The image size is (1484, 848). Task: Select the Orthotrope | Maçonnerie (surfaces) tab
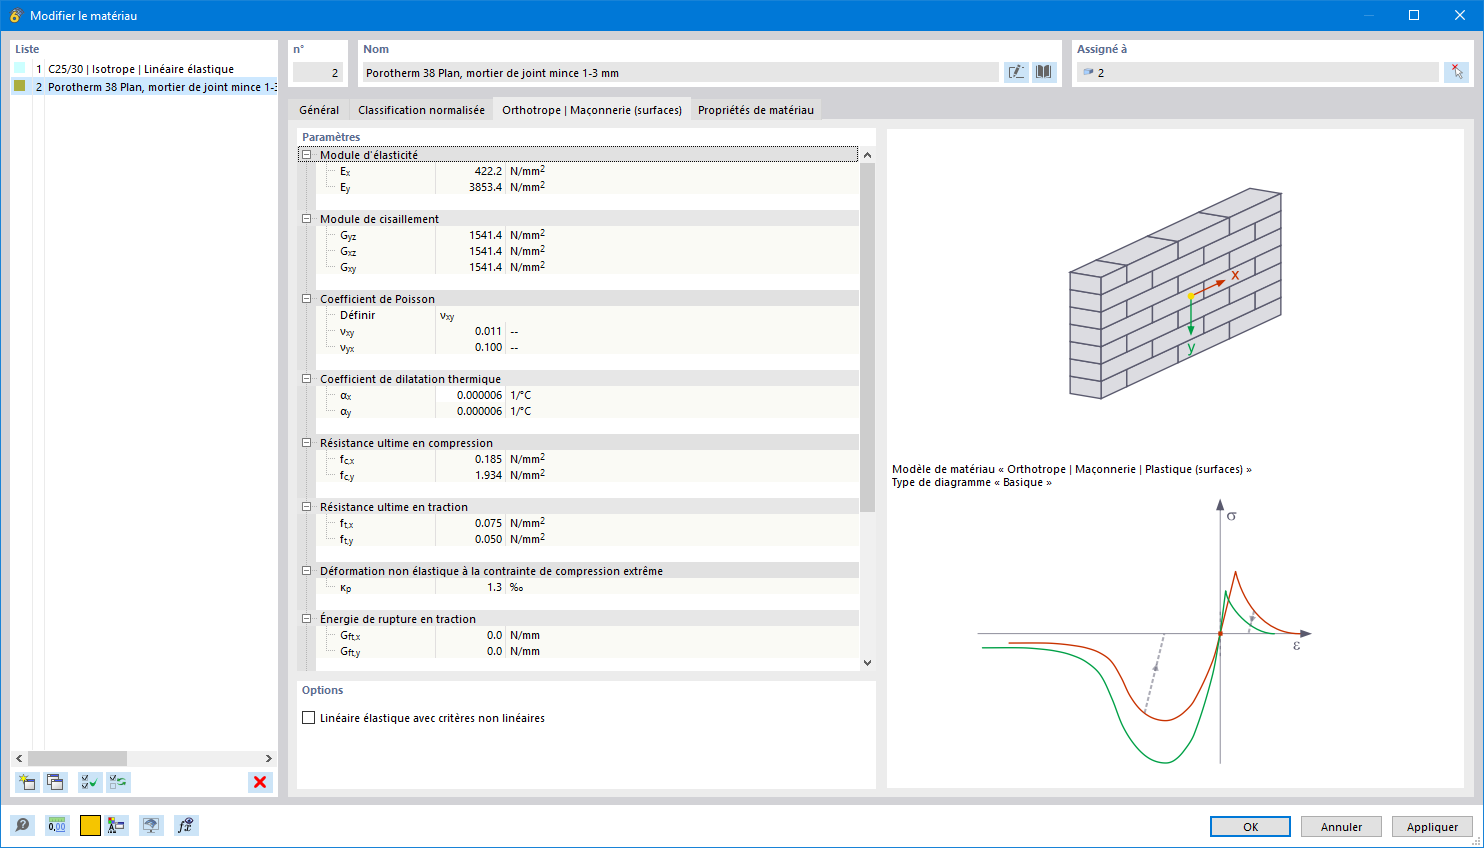[x=592, y=110]
